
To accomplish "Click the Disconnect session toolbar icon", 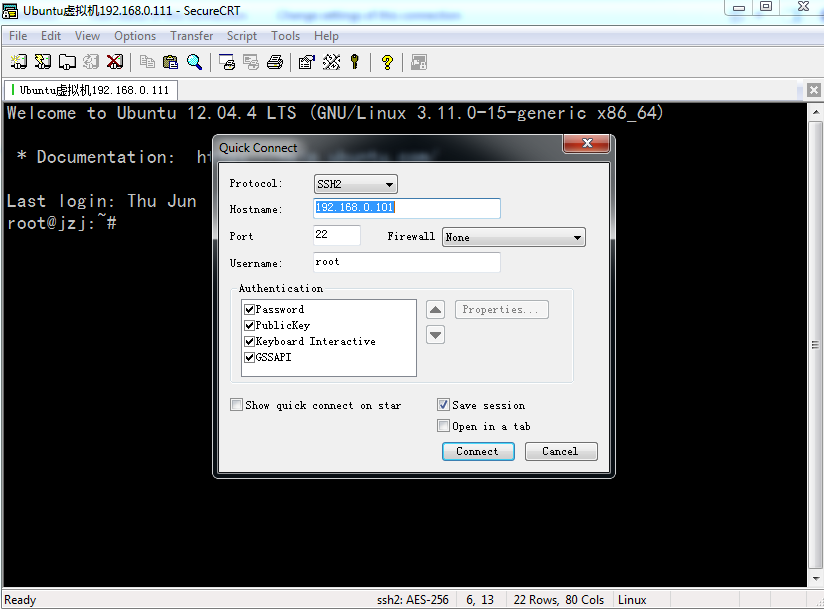I will [115, 62].
